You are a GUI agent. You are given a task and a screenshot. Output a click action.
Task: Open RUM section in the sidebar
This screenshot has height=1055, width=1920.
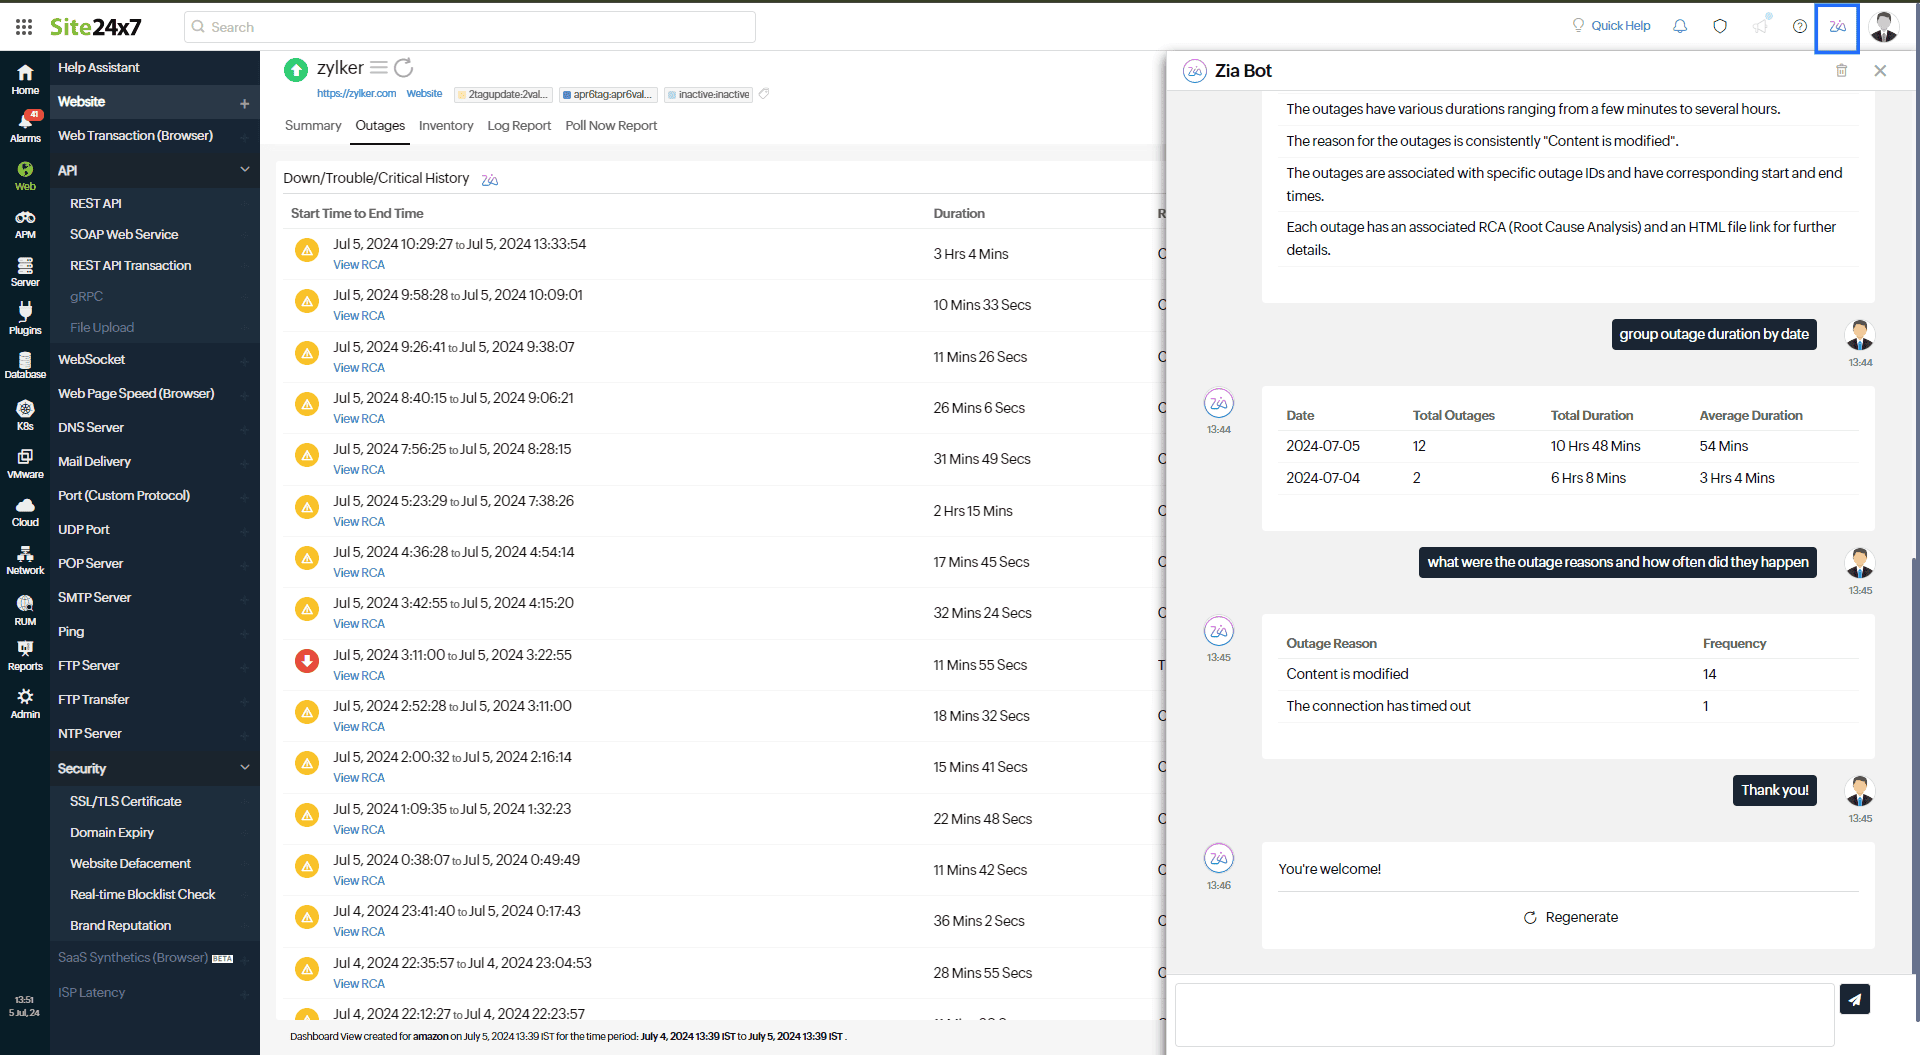point(25,610)
